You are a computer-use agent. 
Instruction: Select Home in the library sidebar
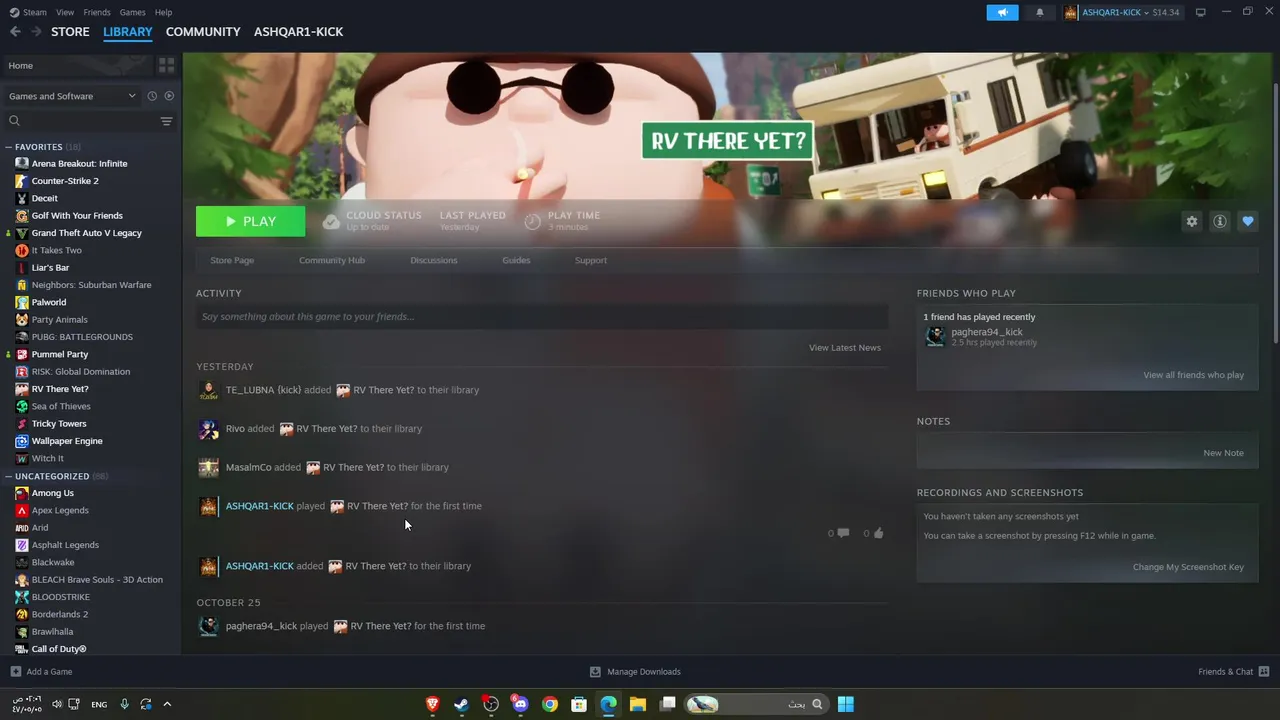(x=78, y=65)
